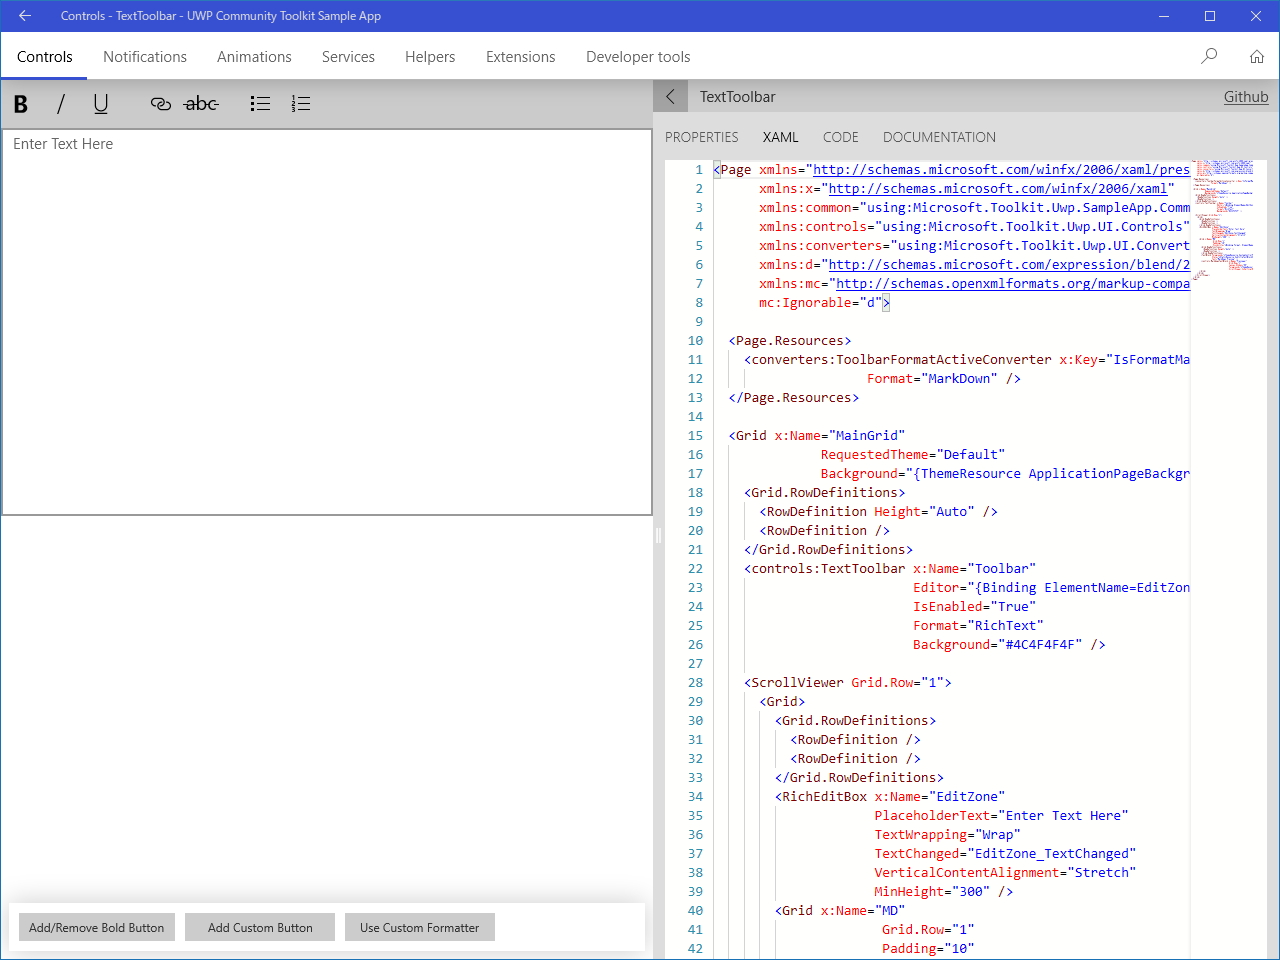
Task: Create a bulleted list
Action: (x=260, y=103)
